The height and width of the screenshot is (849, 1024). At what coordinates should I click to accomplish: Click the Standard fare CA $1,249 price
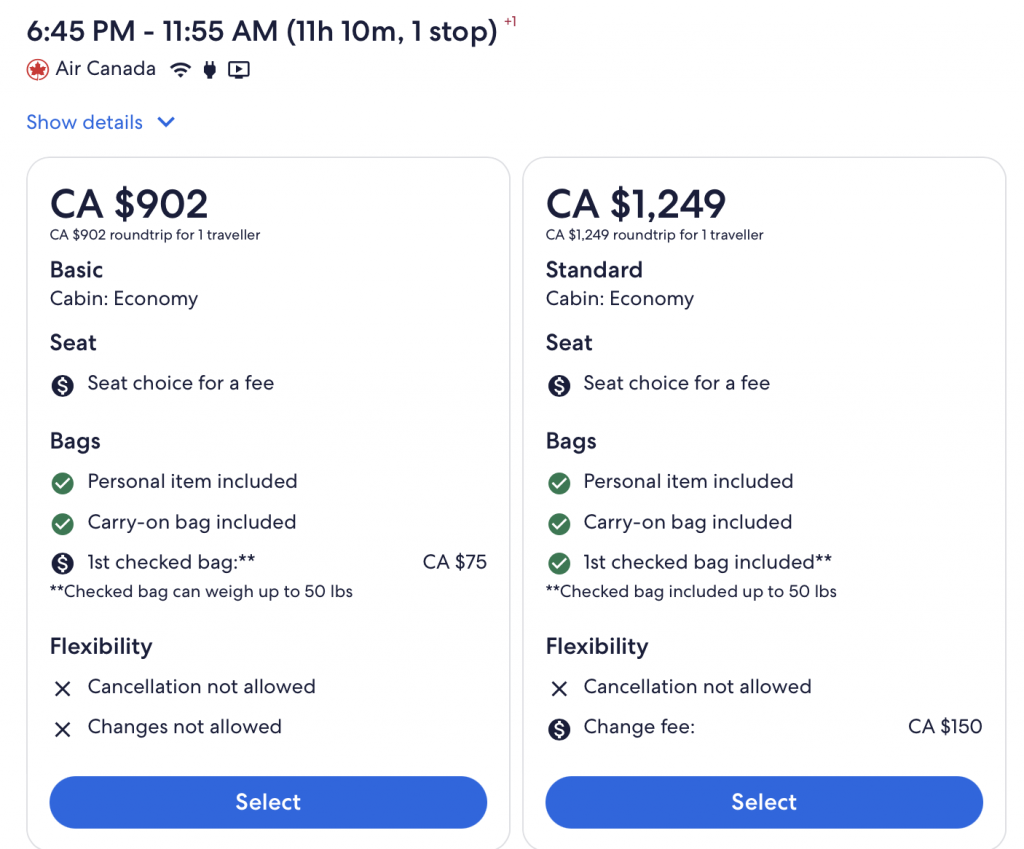[636, 204]
